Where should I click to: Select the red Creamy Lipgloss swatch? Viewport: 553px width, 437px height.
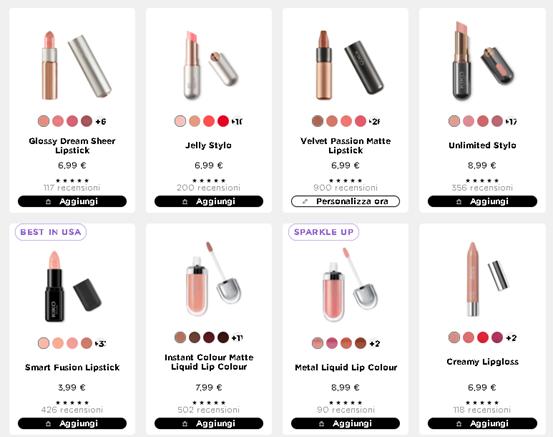pyautogui.click(x=482, y=338)
